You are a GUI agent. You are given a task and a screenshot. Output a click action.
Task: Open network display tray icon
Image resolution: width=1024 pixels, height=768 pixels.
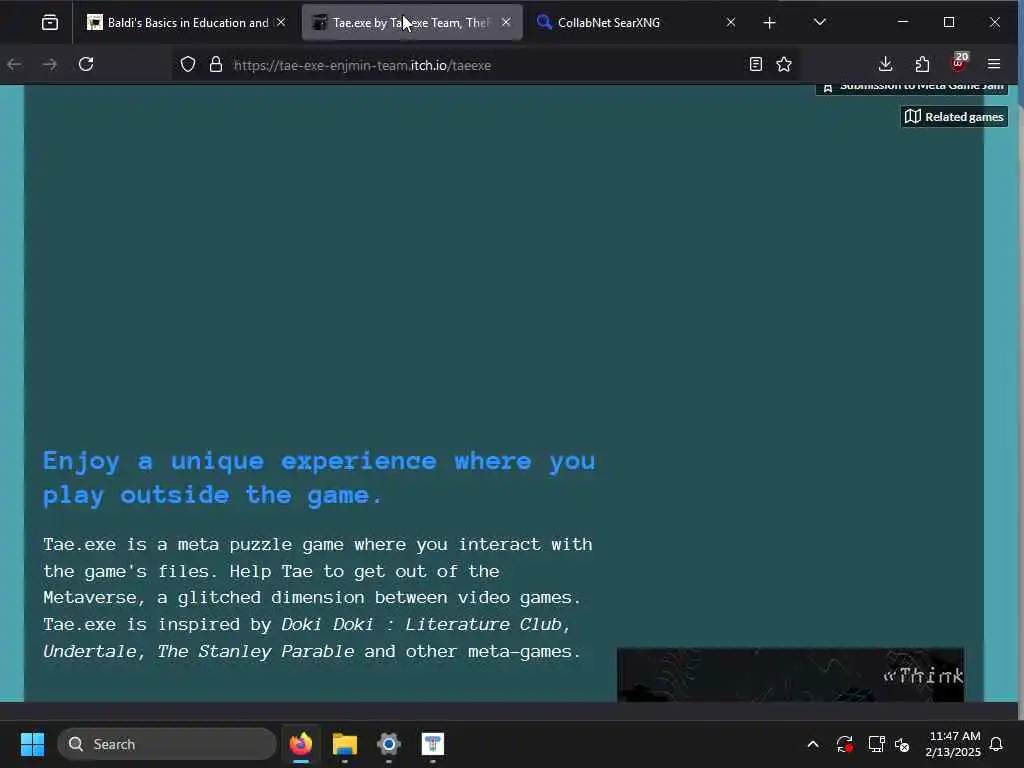point(876,744)
